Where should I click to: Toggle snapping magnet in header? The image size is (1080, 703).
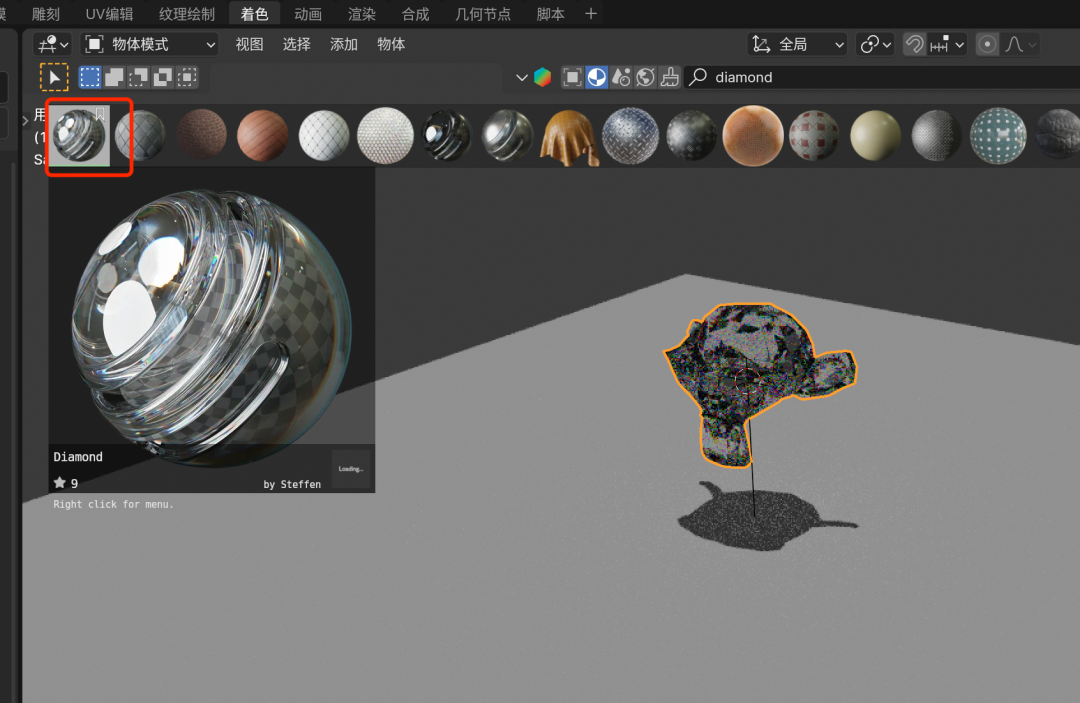click(914, 44)
